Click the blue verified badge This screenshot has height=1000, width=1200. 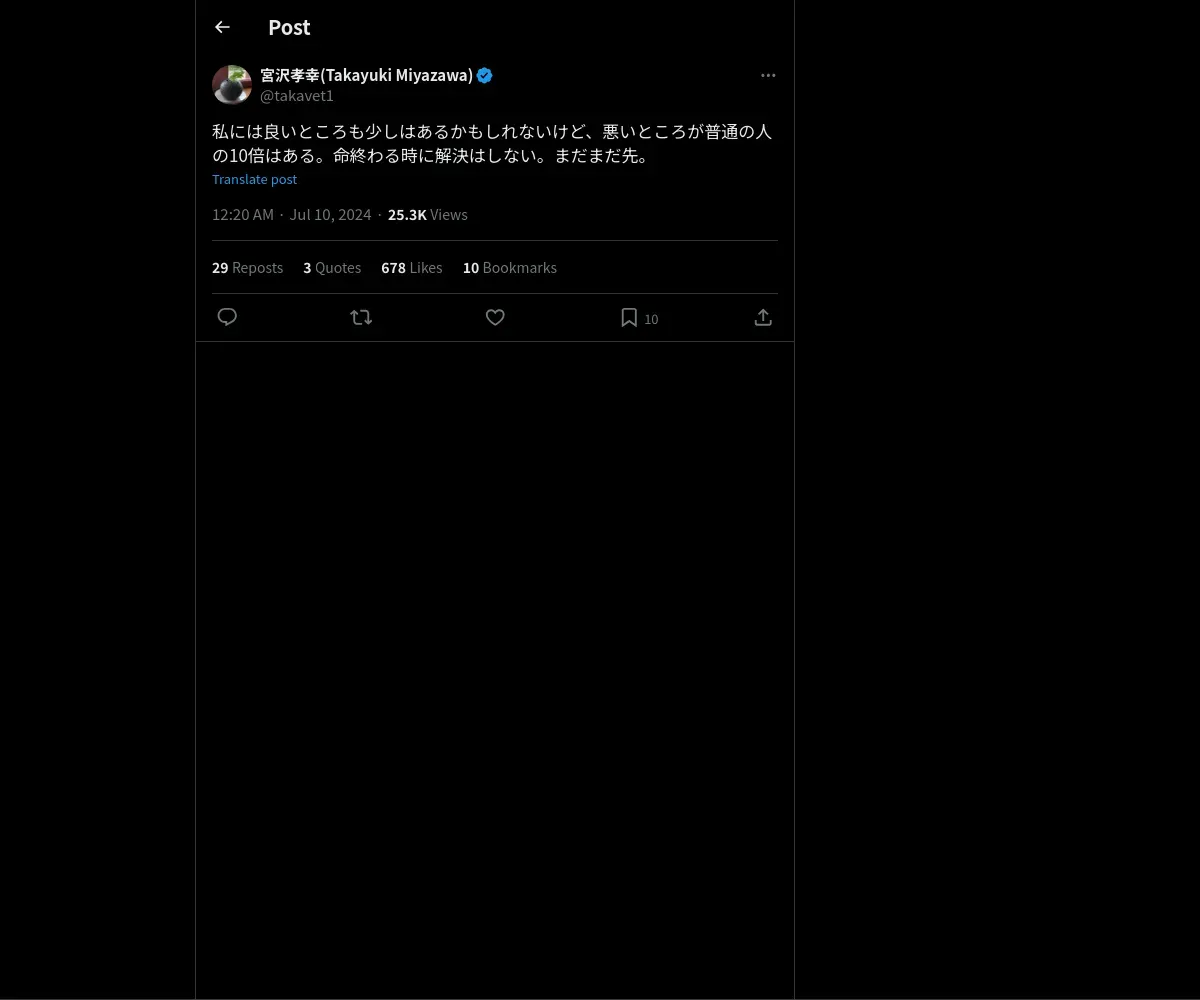(485, 75)
